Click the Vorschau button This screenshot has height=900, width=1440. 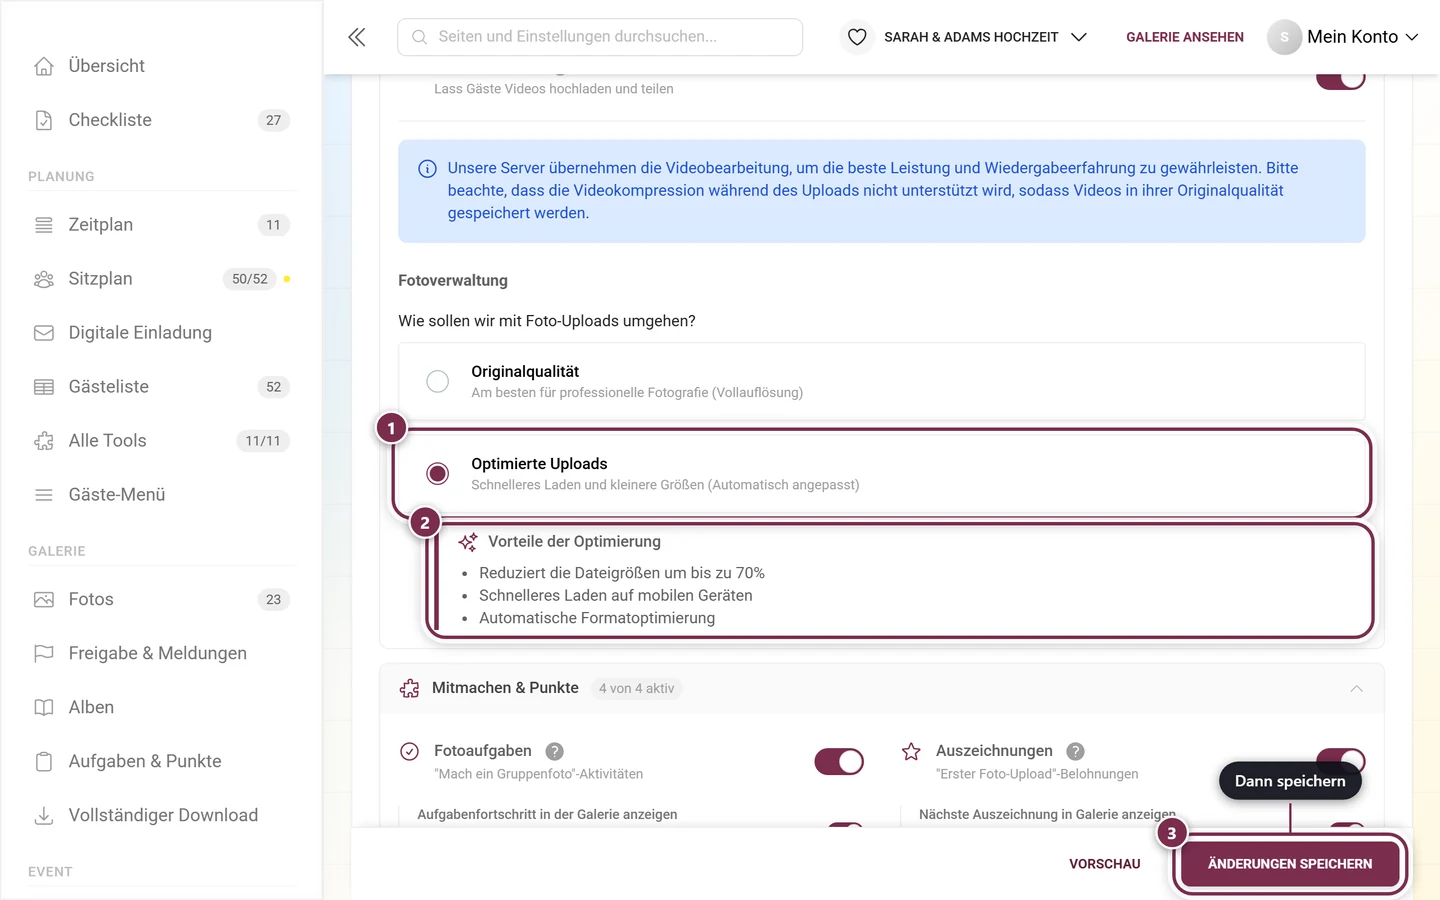tap(1105, 864)
